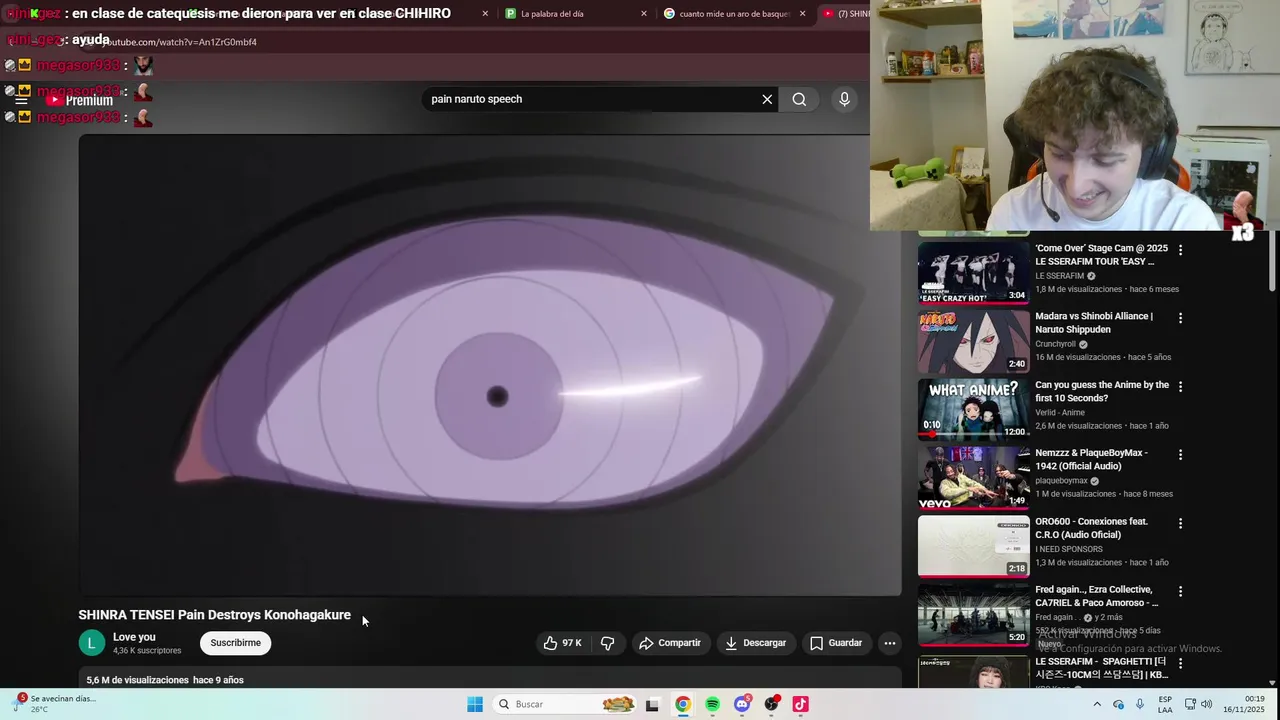
Task: Click the system tray microphone icon
Action: click(1140, 704)
